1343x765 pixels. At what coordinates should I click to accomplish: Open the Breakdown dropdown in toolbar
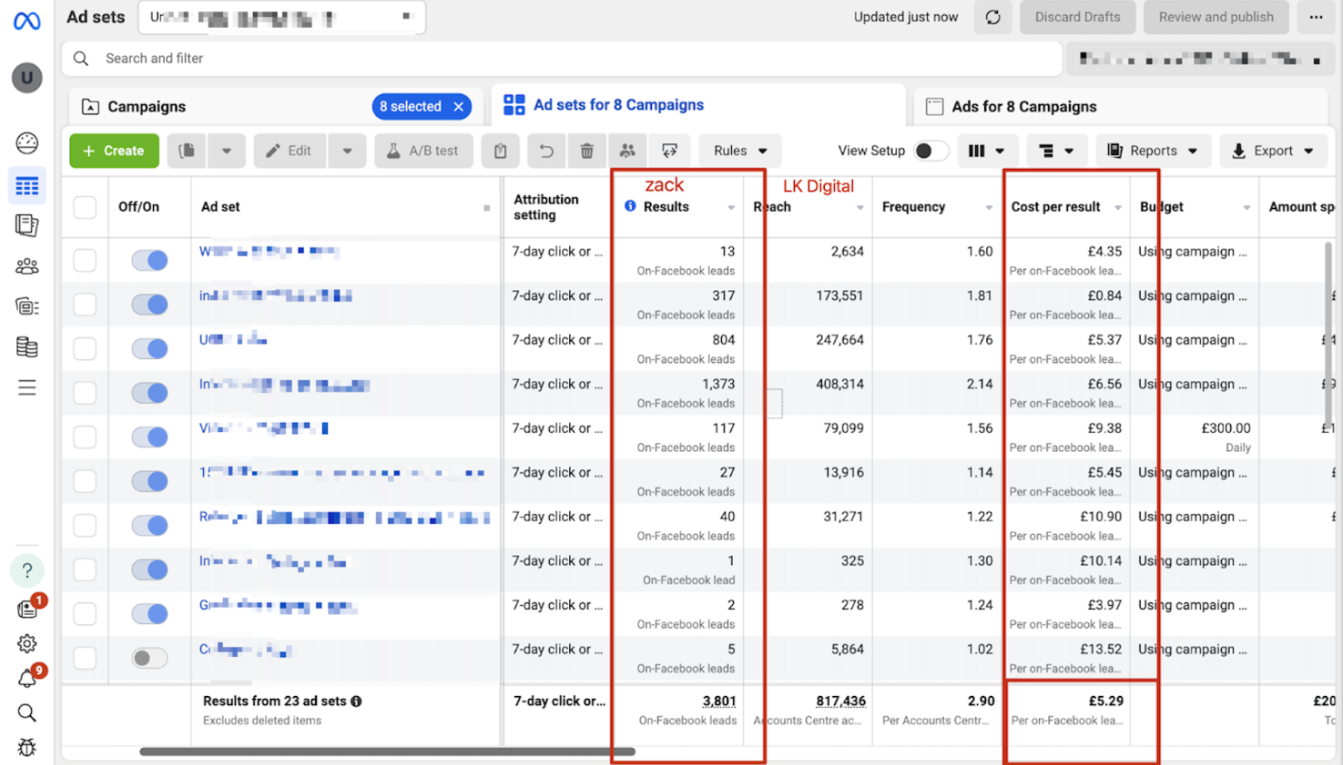(x=1056, y=151)
